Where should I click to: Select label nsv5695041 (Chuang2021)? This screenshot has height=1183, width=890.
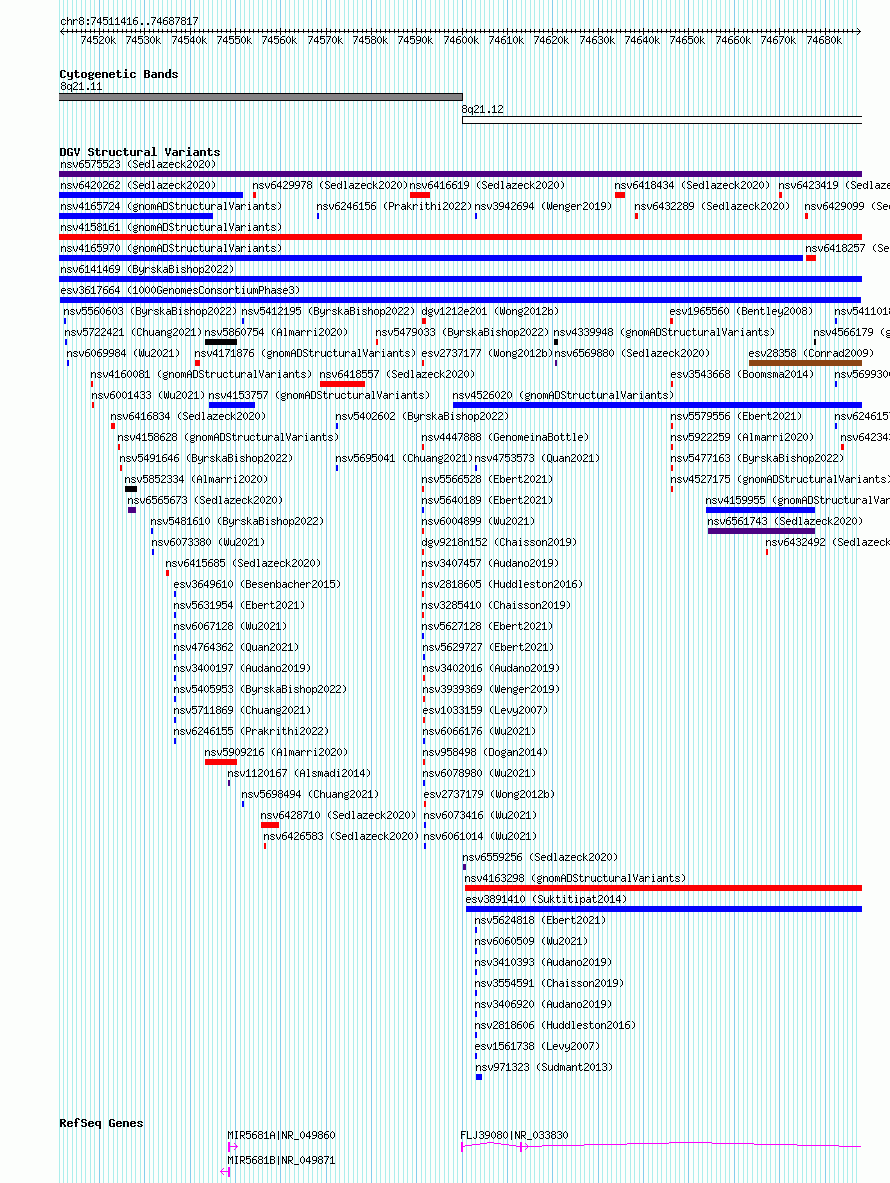pos(404,459)
